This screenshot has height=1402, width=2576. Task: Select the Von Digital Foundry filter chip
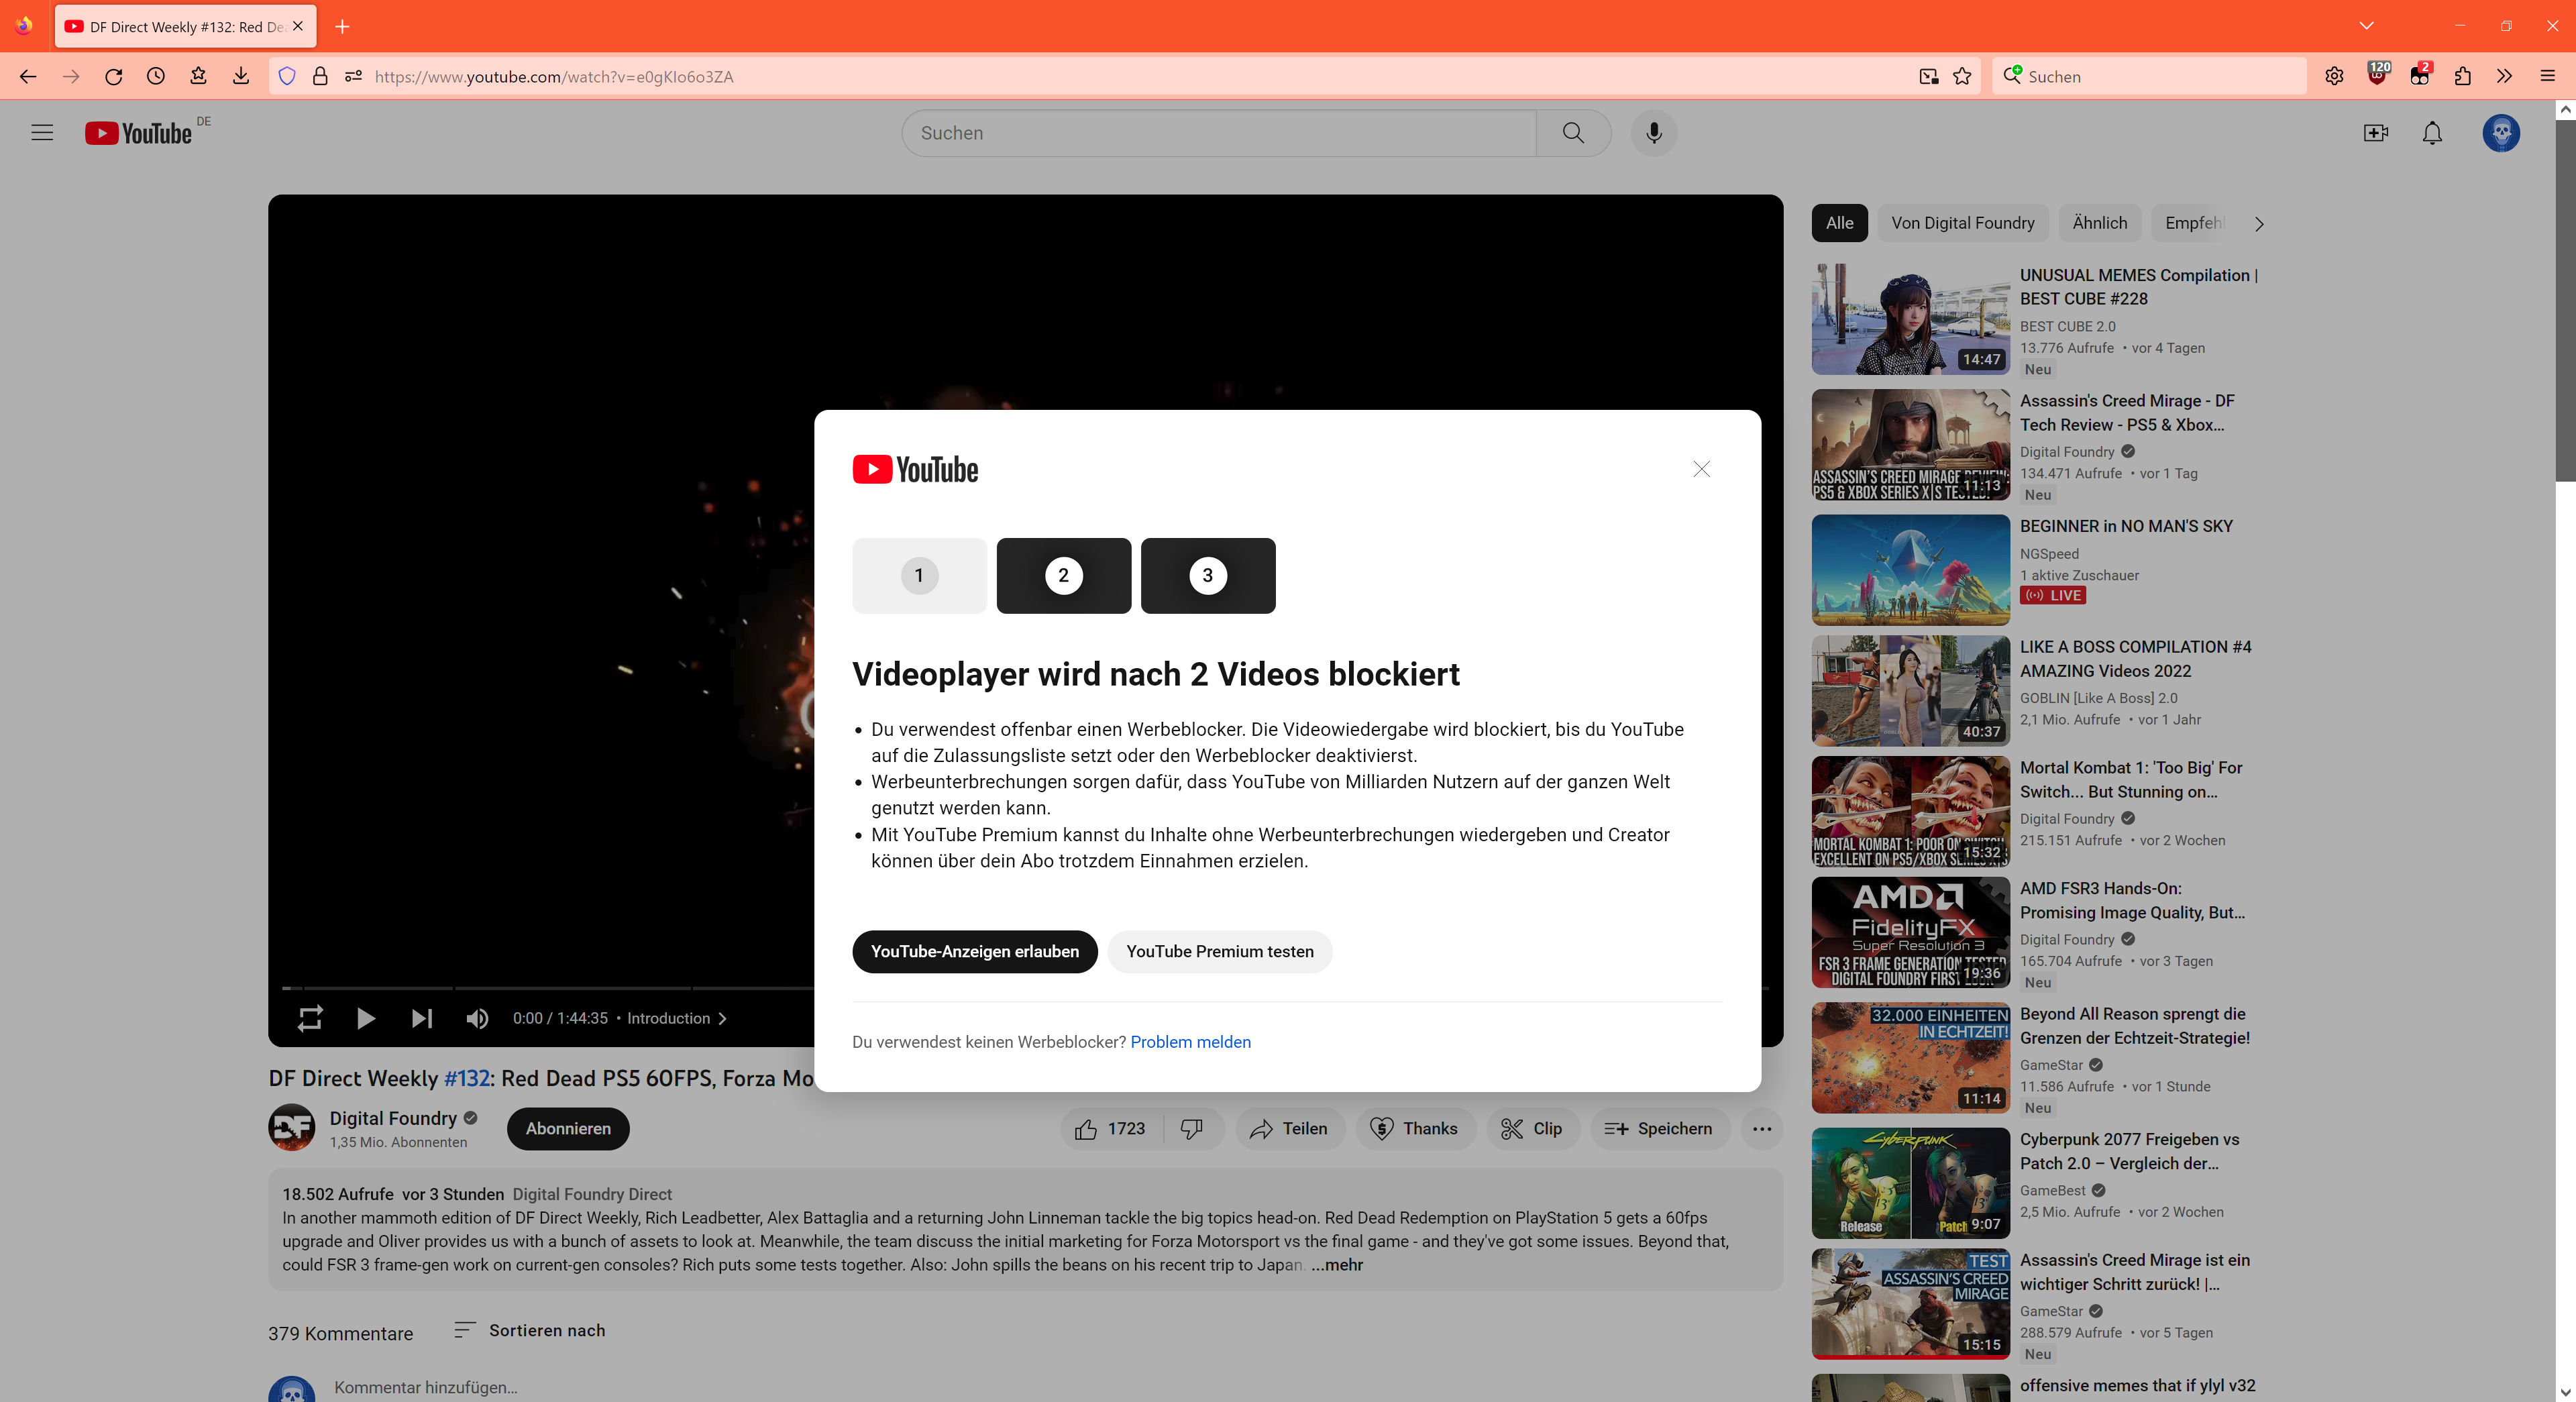1962,223
